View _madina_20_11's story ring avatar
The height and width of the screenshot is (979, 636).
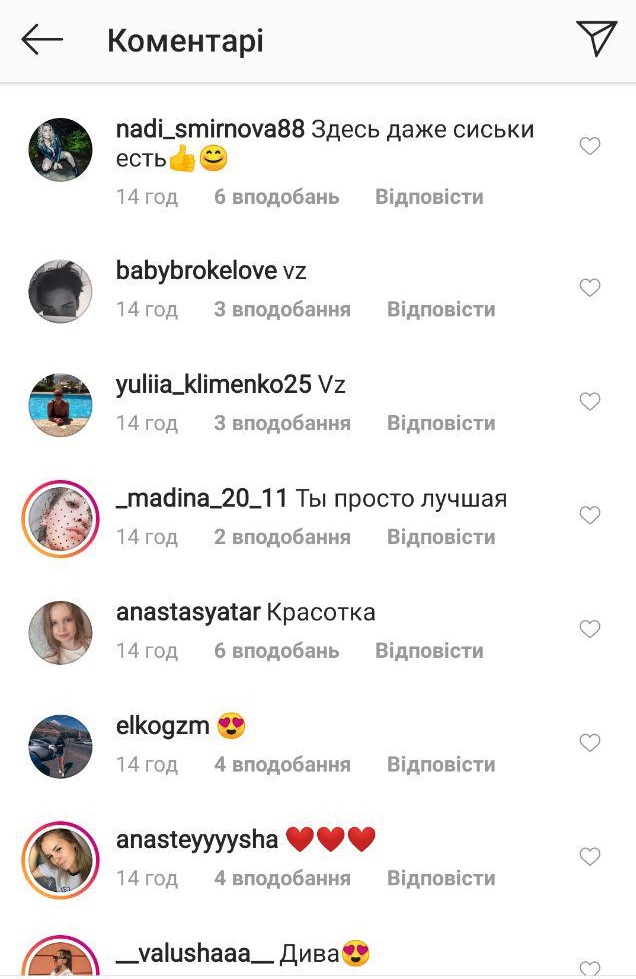[x=61, y=518]
